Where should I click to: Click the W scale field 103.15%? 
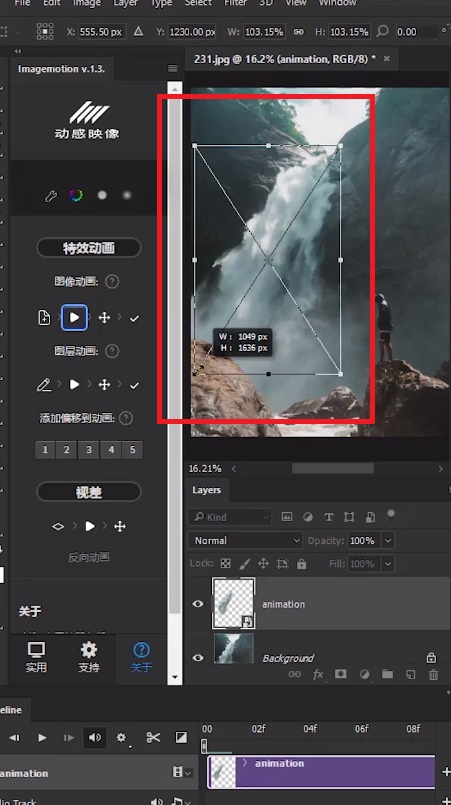coord(264,32)
